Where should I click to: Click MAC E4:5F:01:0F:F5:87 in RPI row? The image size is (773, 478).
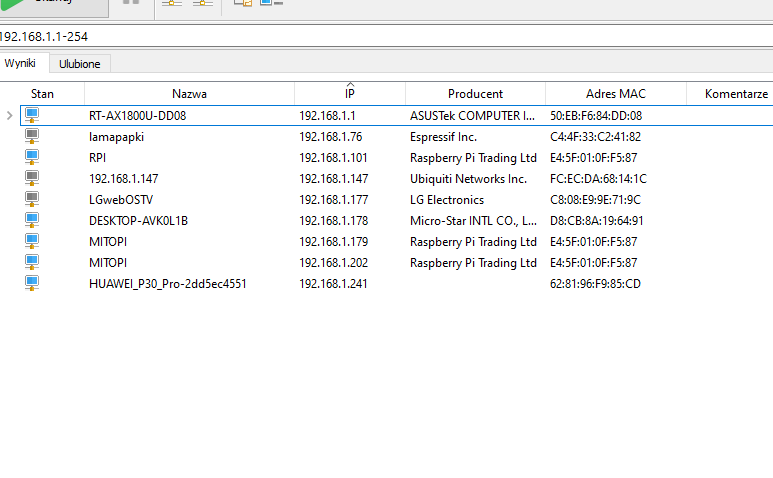coord(594,158)
